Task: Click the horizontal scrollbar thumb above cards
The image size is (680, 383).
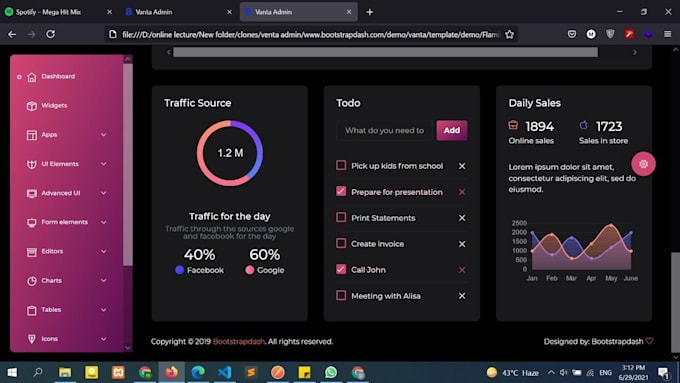Action: [x=385, y=52]
